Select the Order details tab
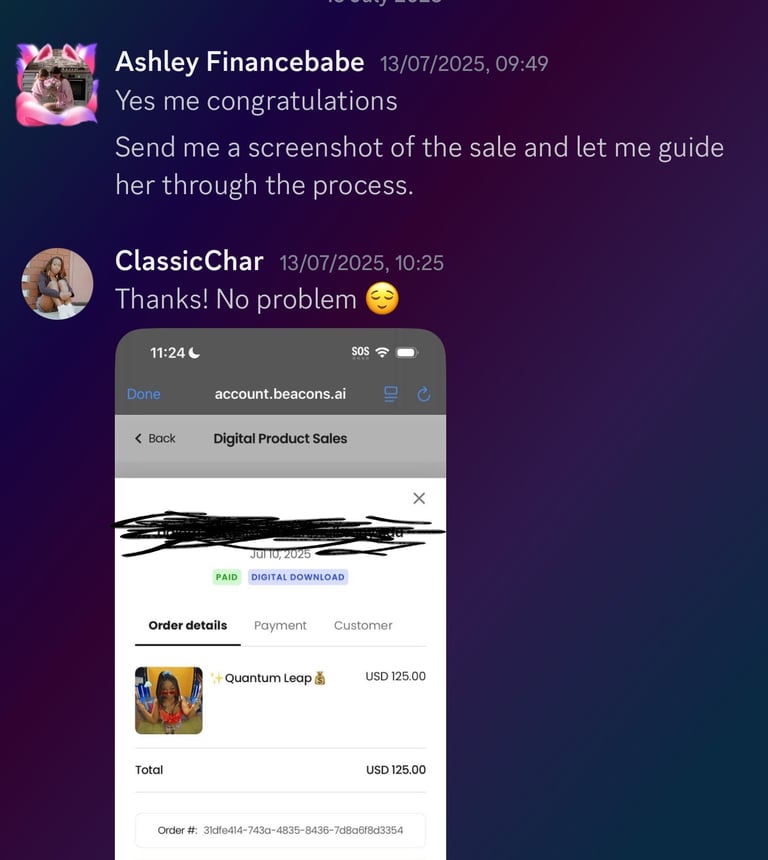Image resolution: width=768 pixels, height=860 pixels. 188,625
